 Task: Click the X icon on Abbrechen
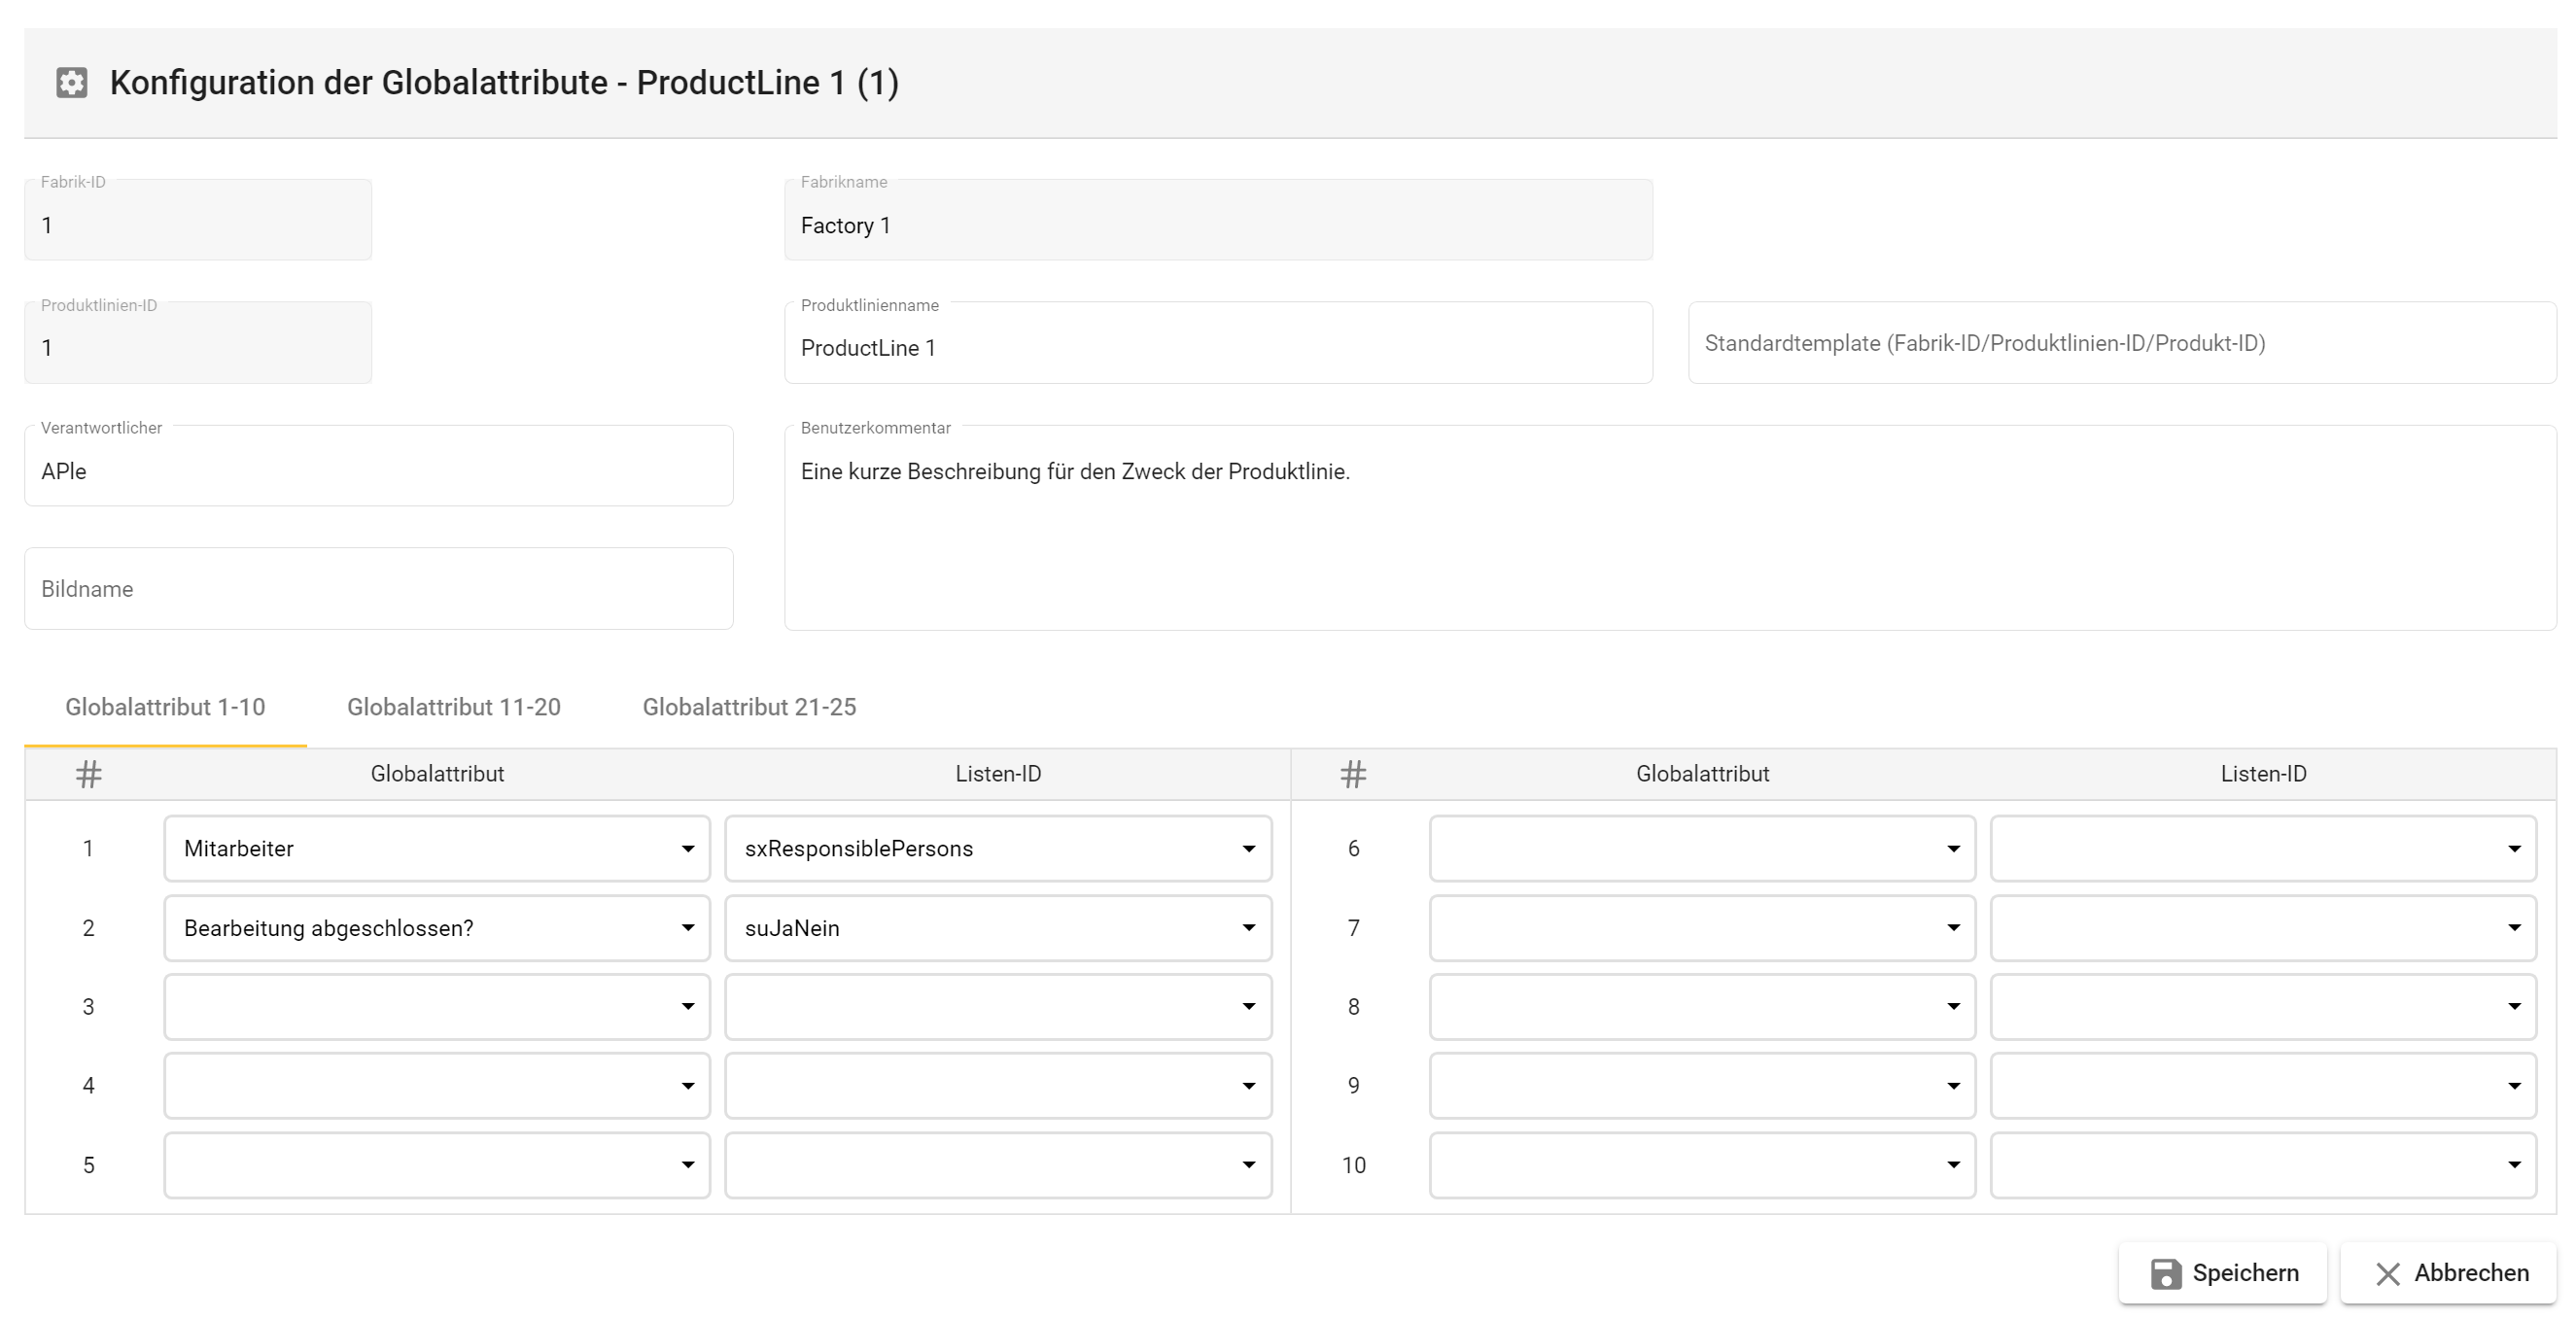(x=2388, y=1274)
